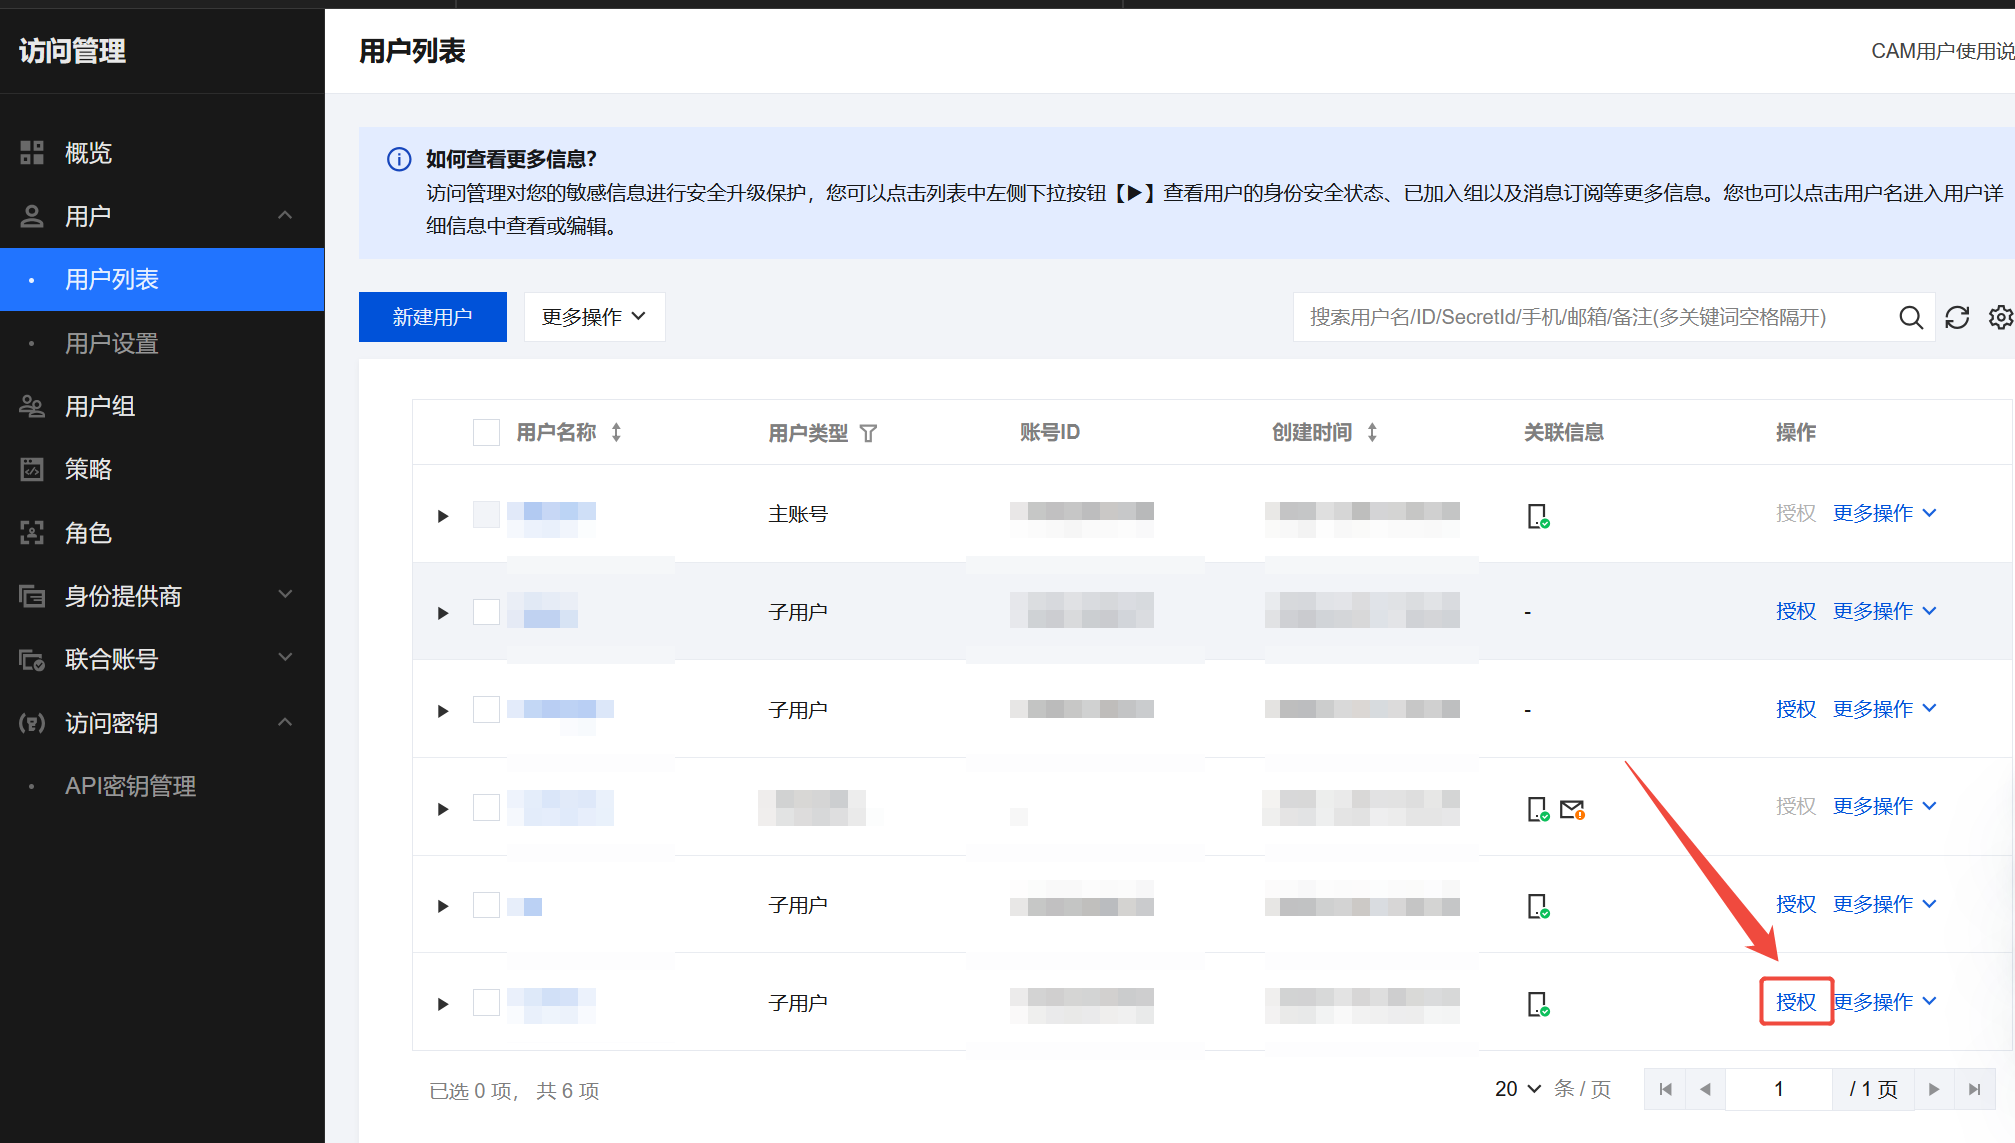Check the checkbox of the last user row
Screen dimensions: 2015x1143
click(x=486, y=1004)
